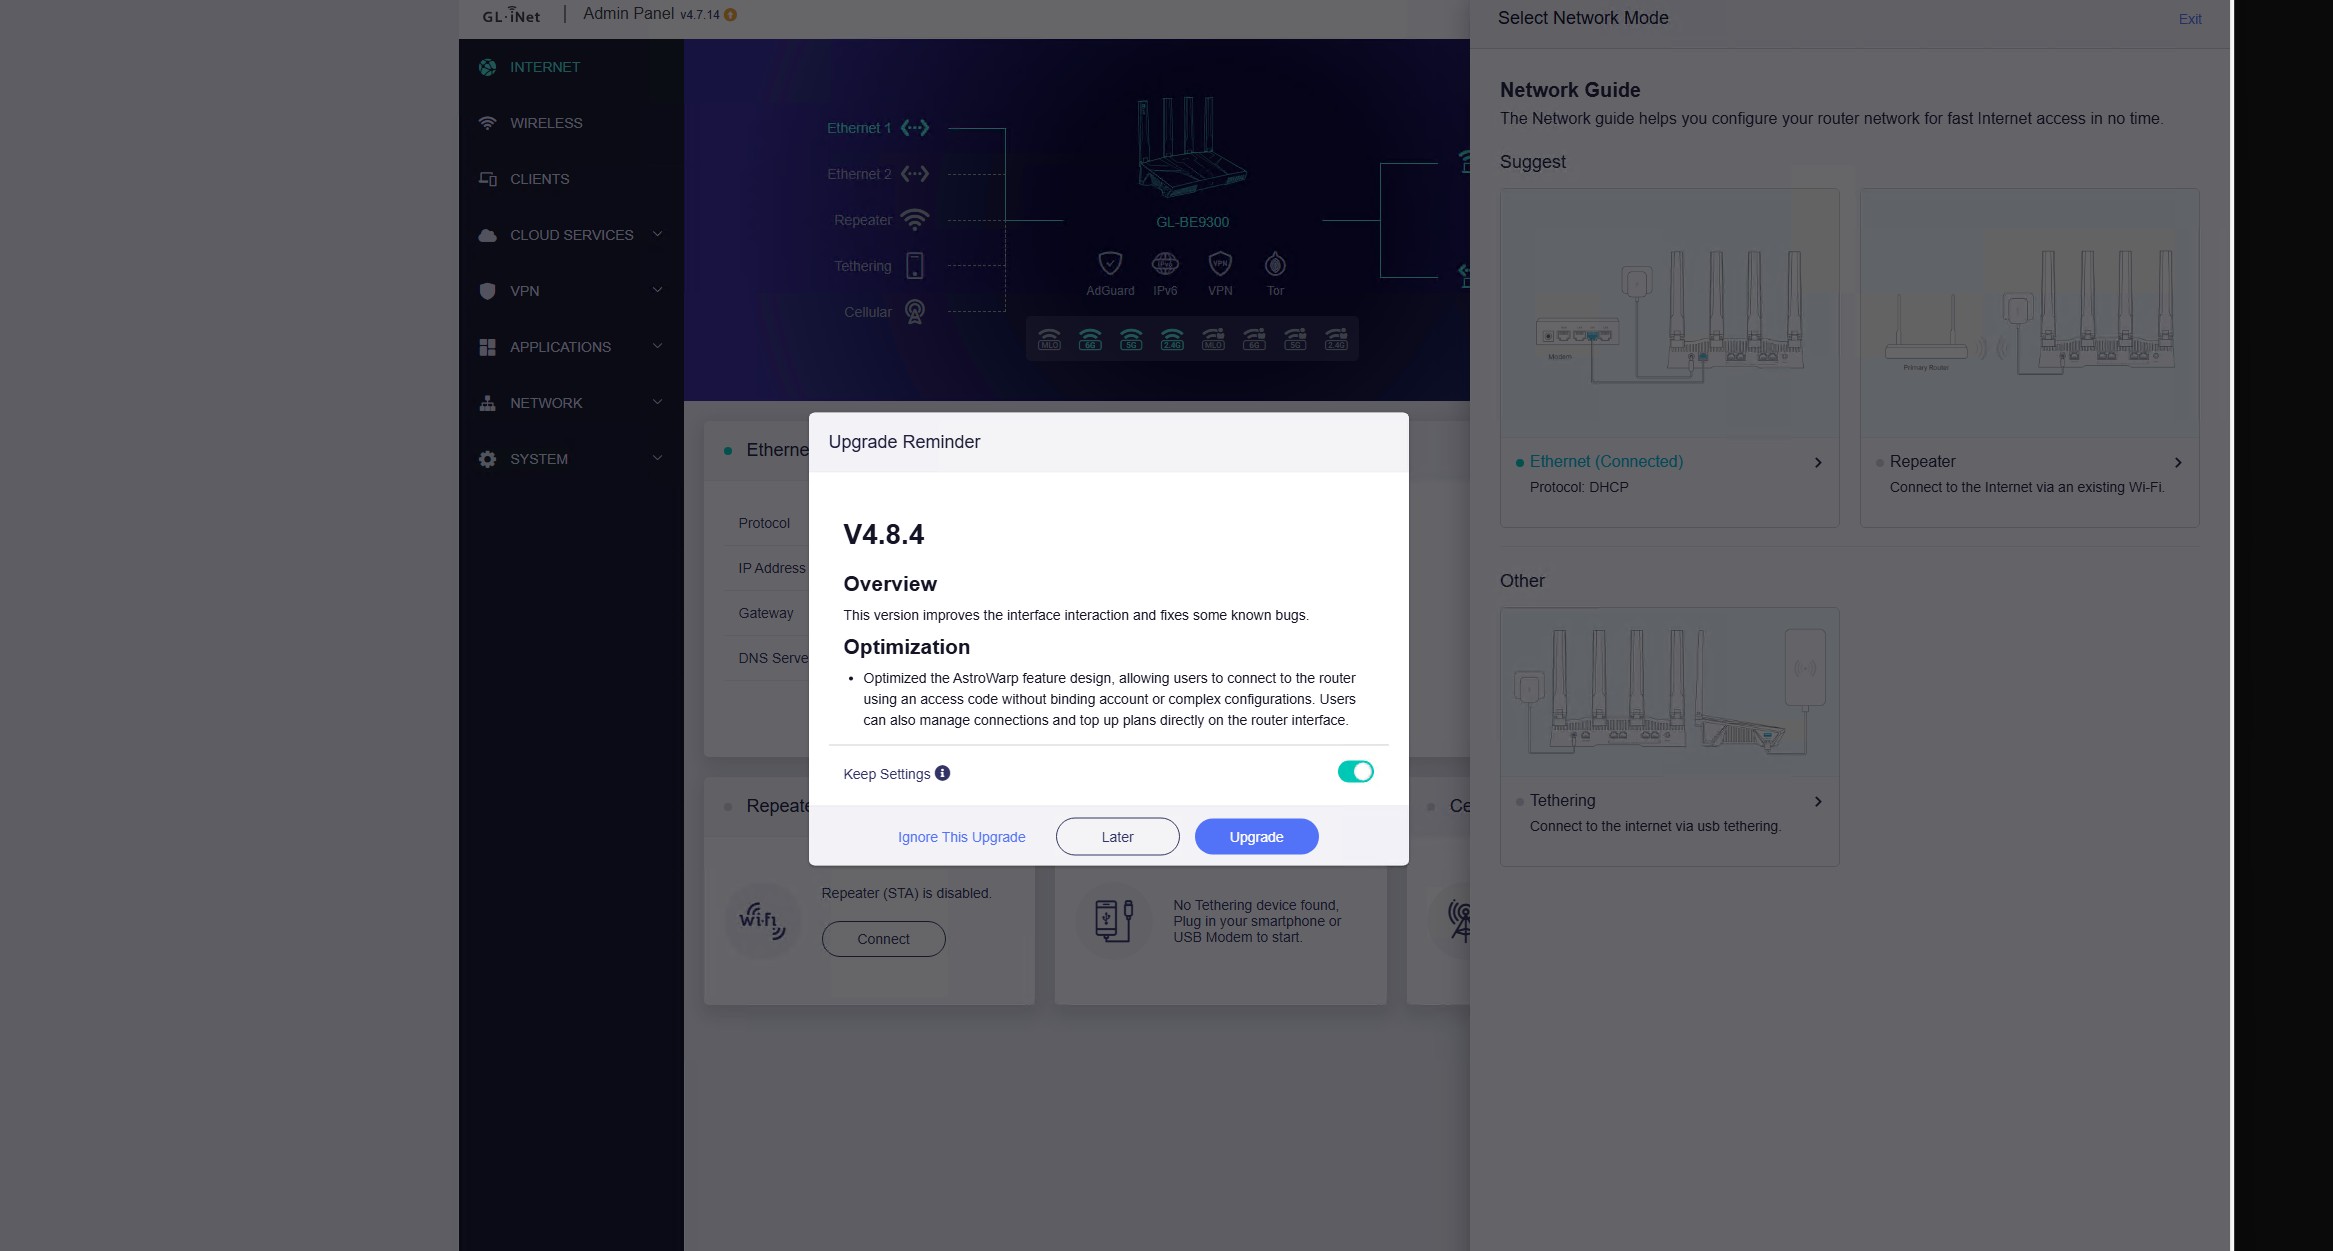Click the Tethering phone icon in diagram

pos(914,266)
